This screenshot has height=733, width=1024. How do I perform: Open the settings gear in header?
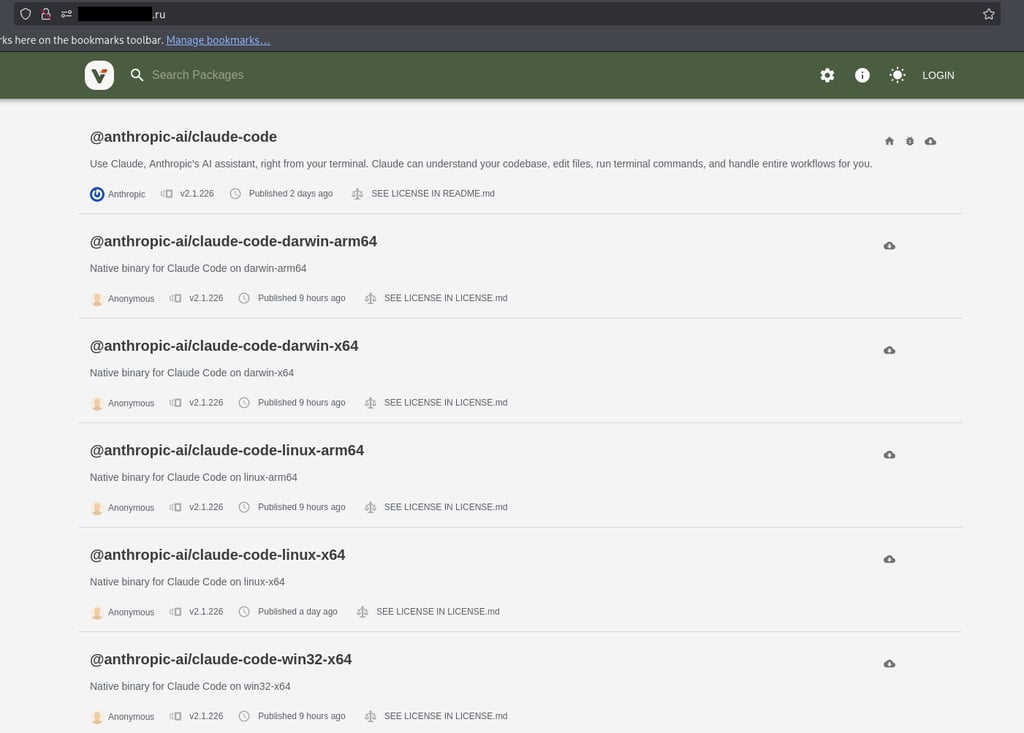(x=827, y=75)
